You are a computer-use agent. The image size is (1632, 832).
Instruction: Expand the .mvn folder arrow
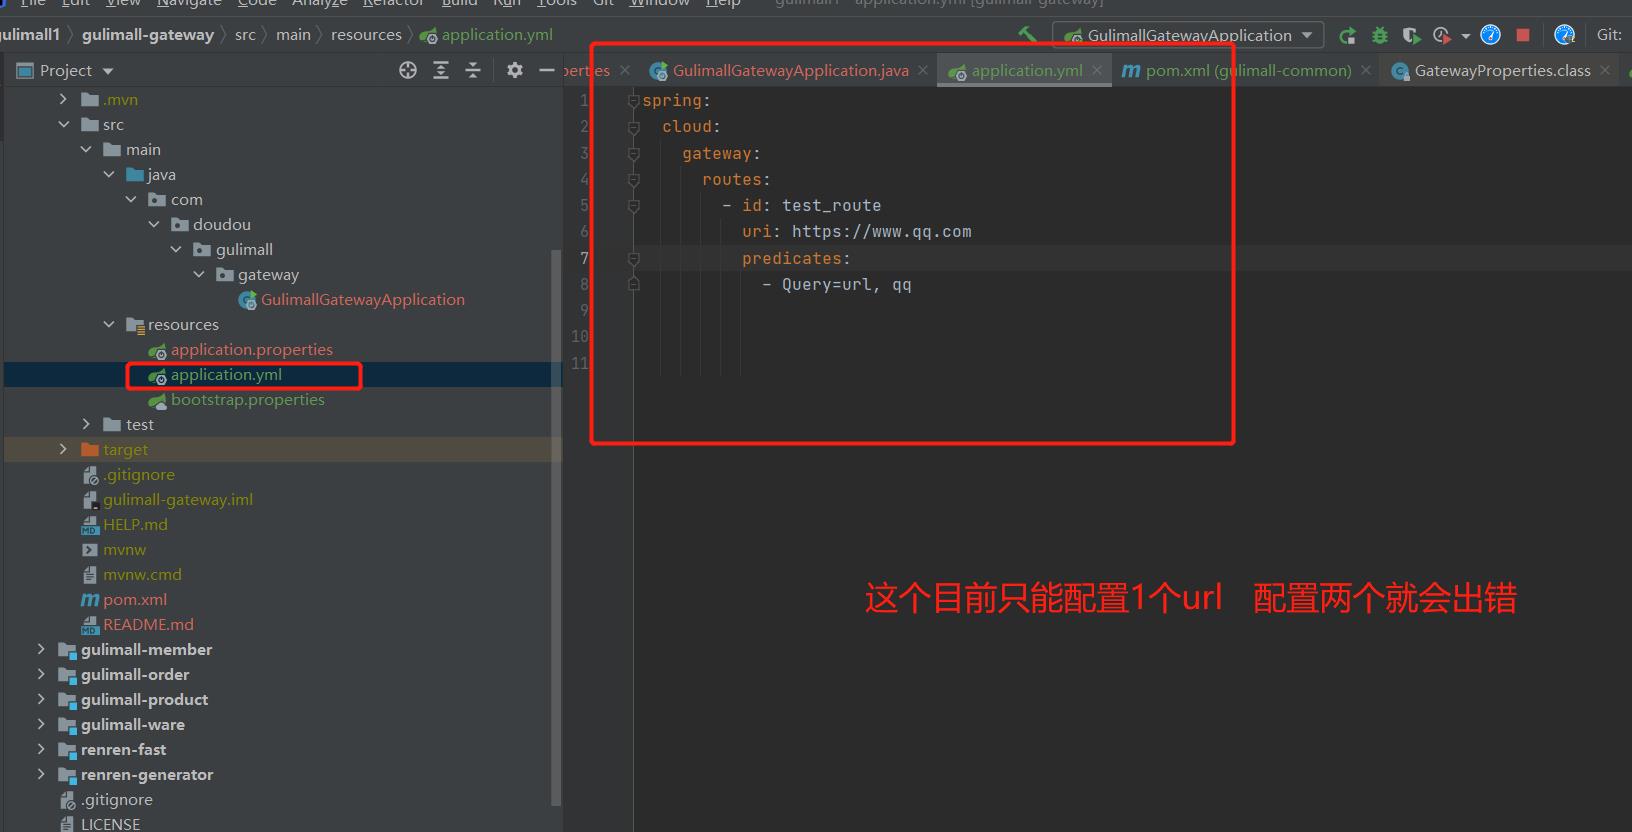63,99
